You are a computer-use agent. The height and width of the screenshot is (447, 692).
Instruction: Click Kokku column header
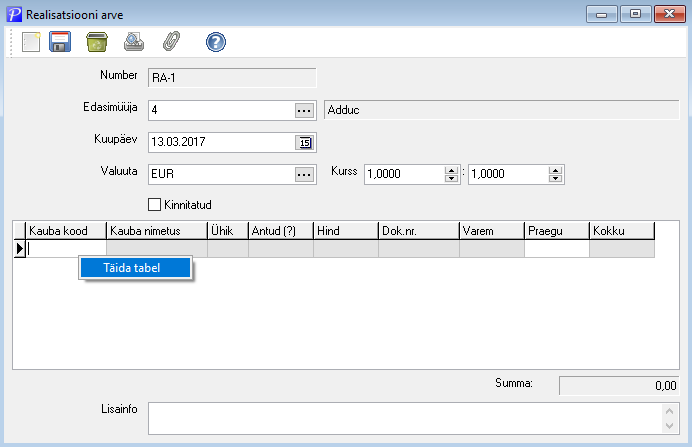click(x=622, y=231)
